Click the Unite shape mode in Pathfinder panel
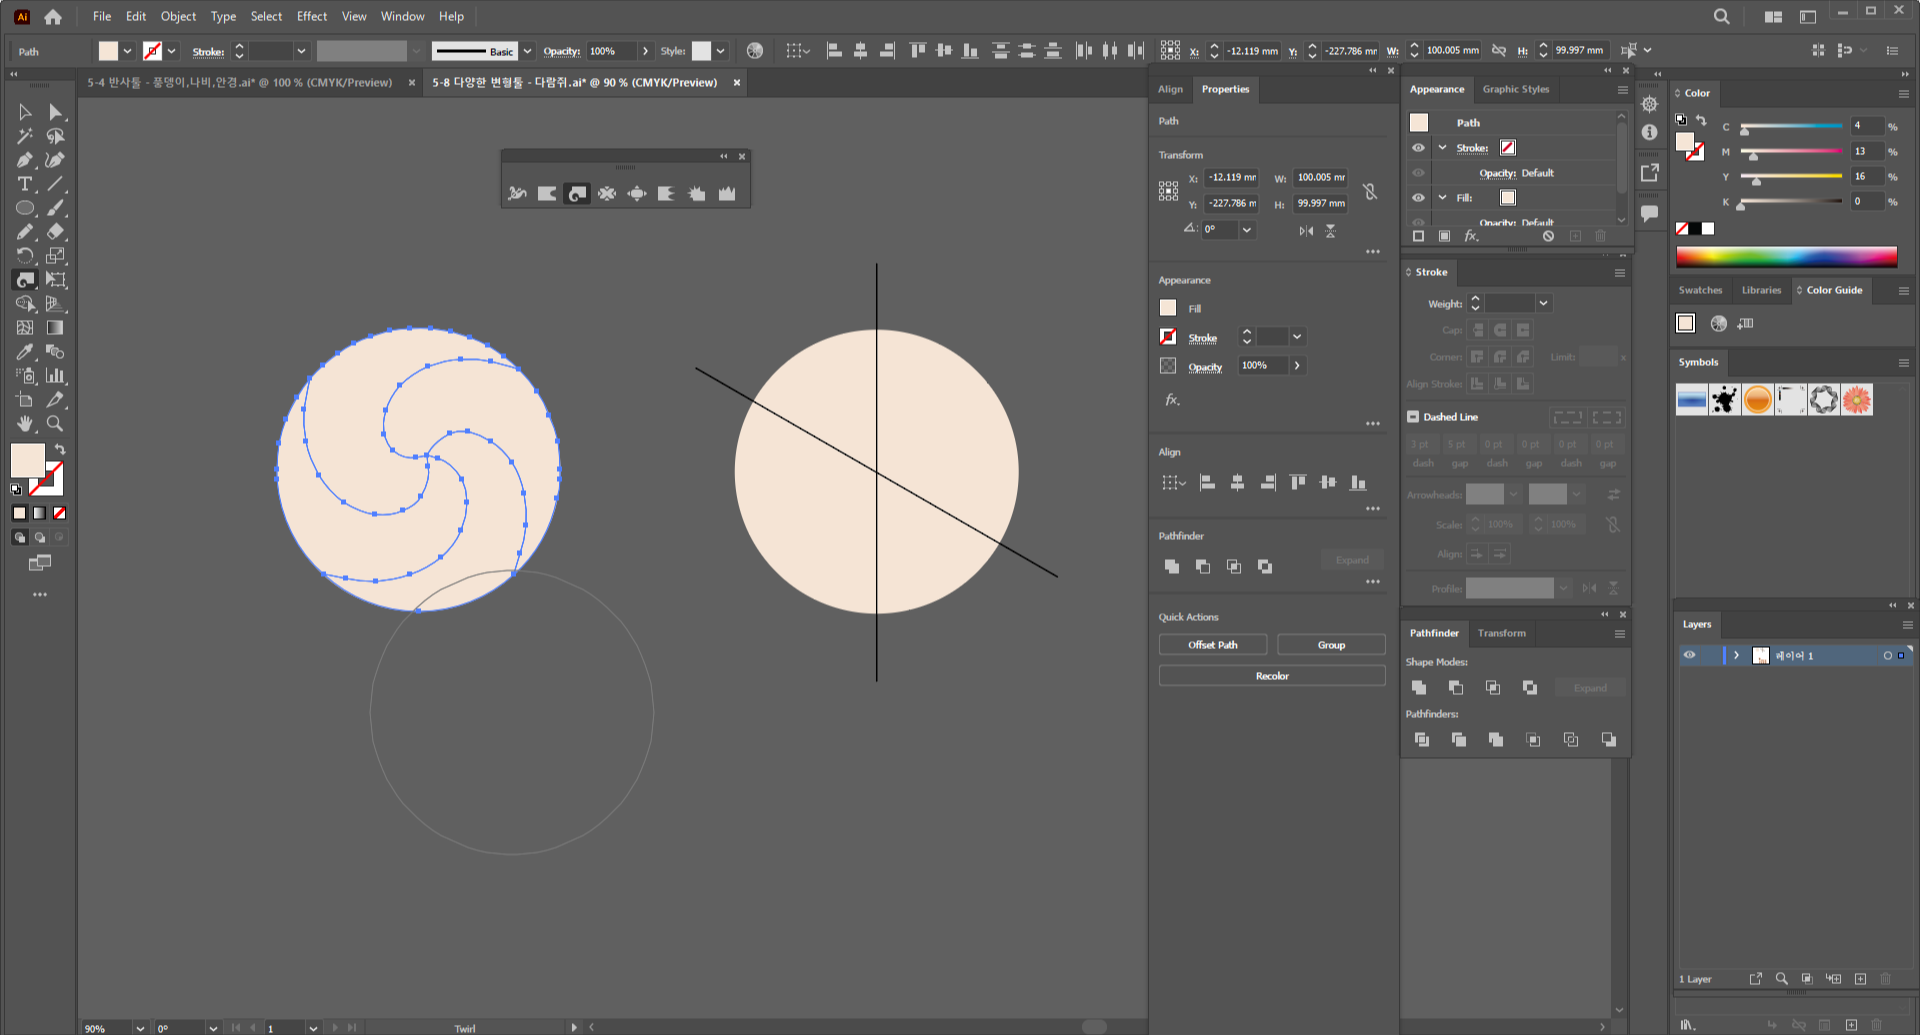1920x1035 pixels. click(1419, 688)
